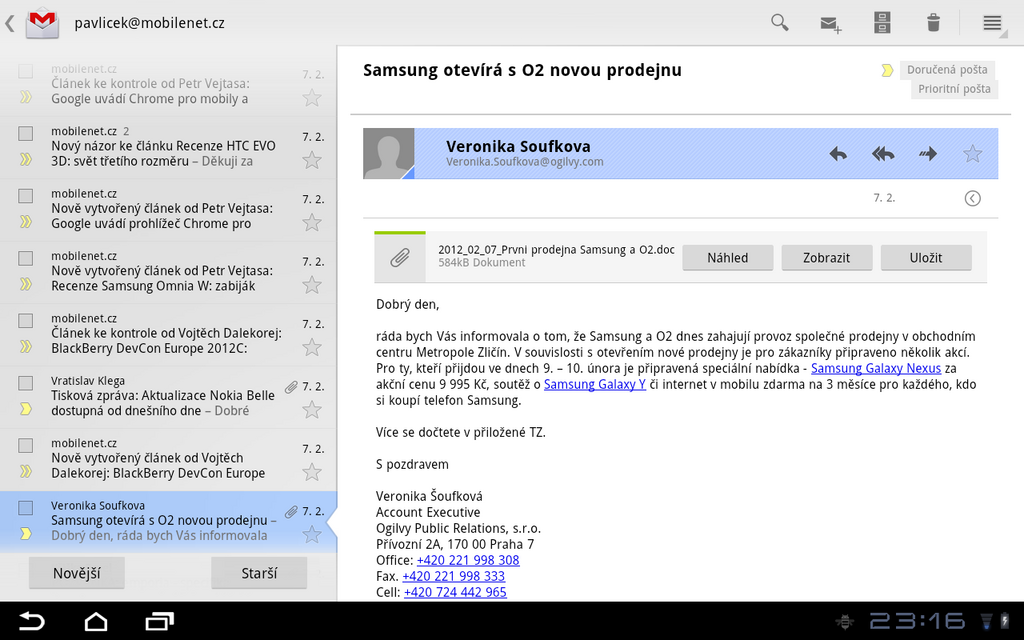
Task: Click the attachment paperclip icon
Action: [x=399, y=256]
